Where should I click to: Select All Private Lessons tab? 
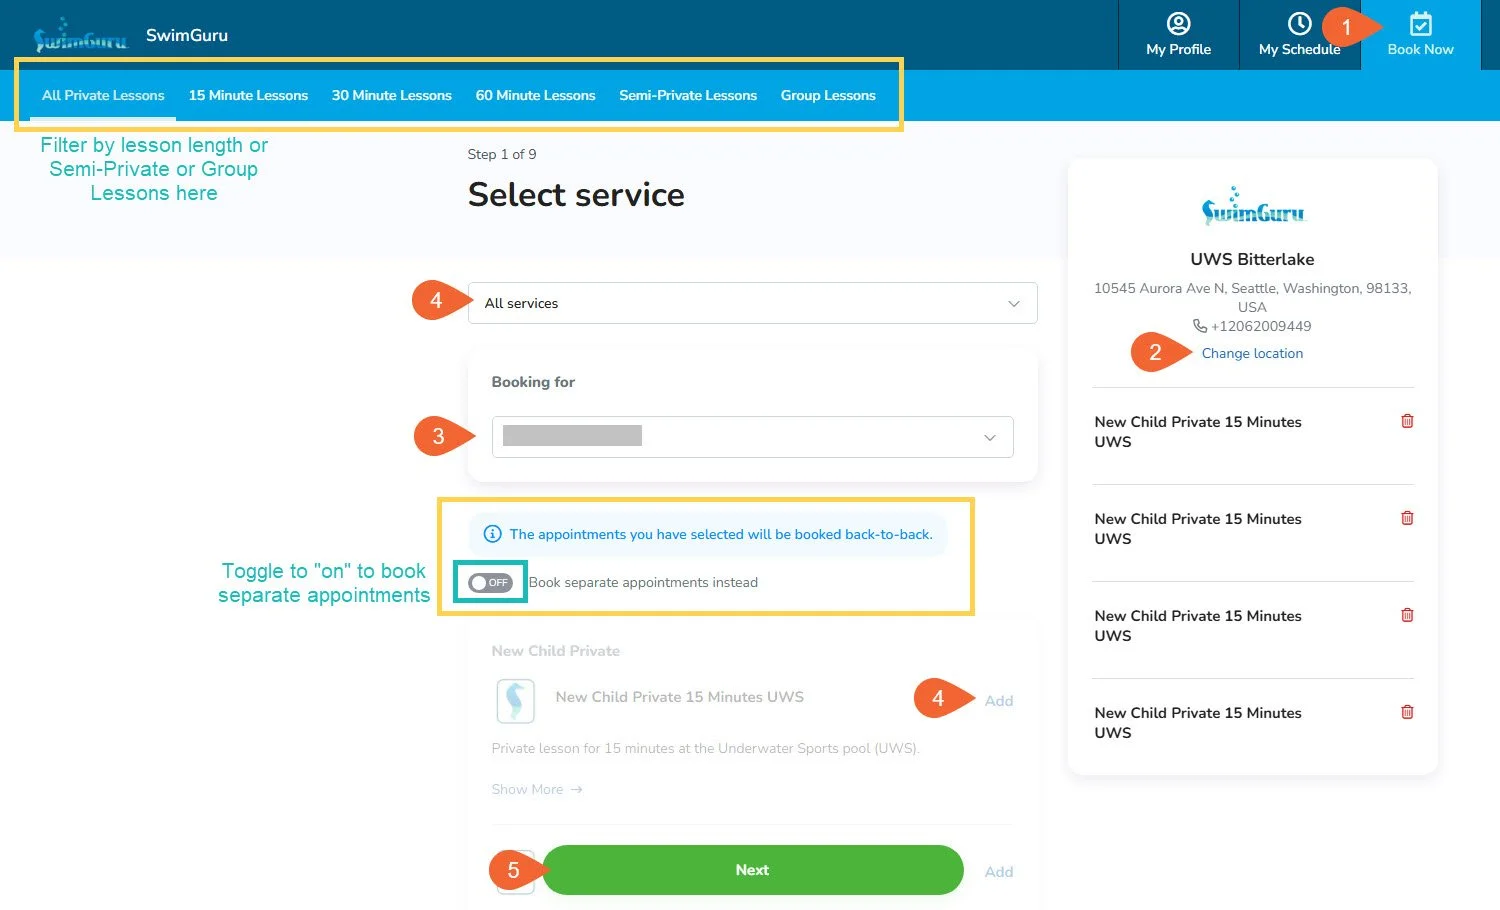pyautogui.click(x=103, y=96)
